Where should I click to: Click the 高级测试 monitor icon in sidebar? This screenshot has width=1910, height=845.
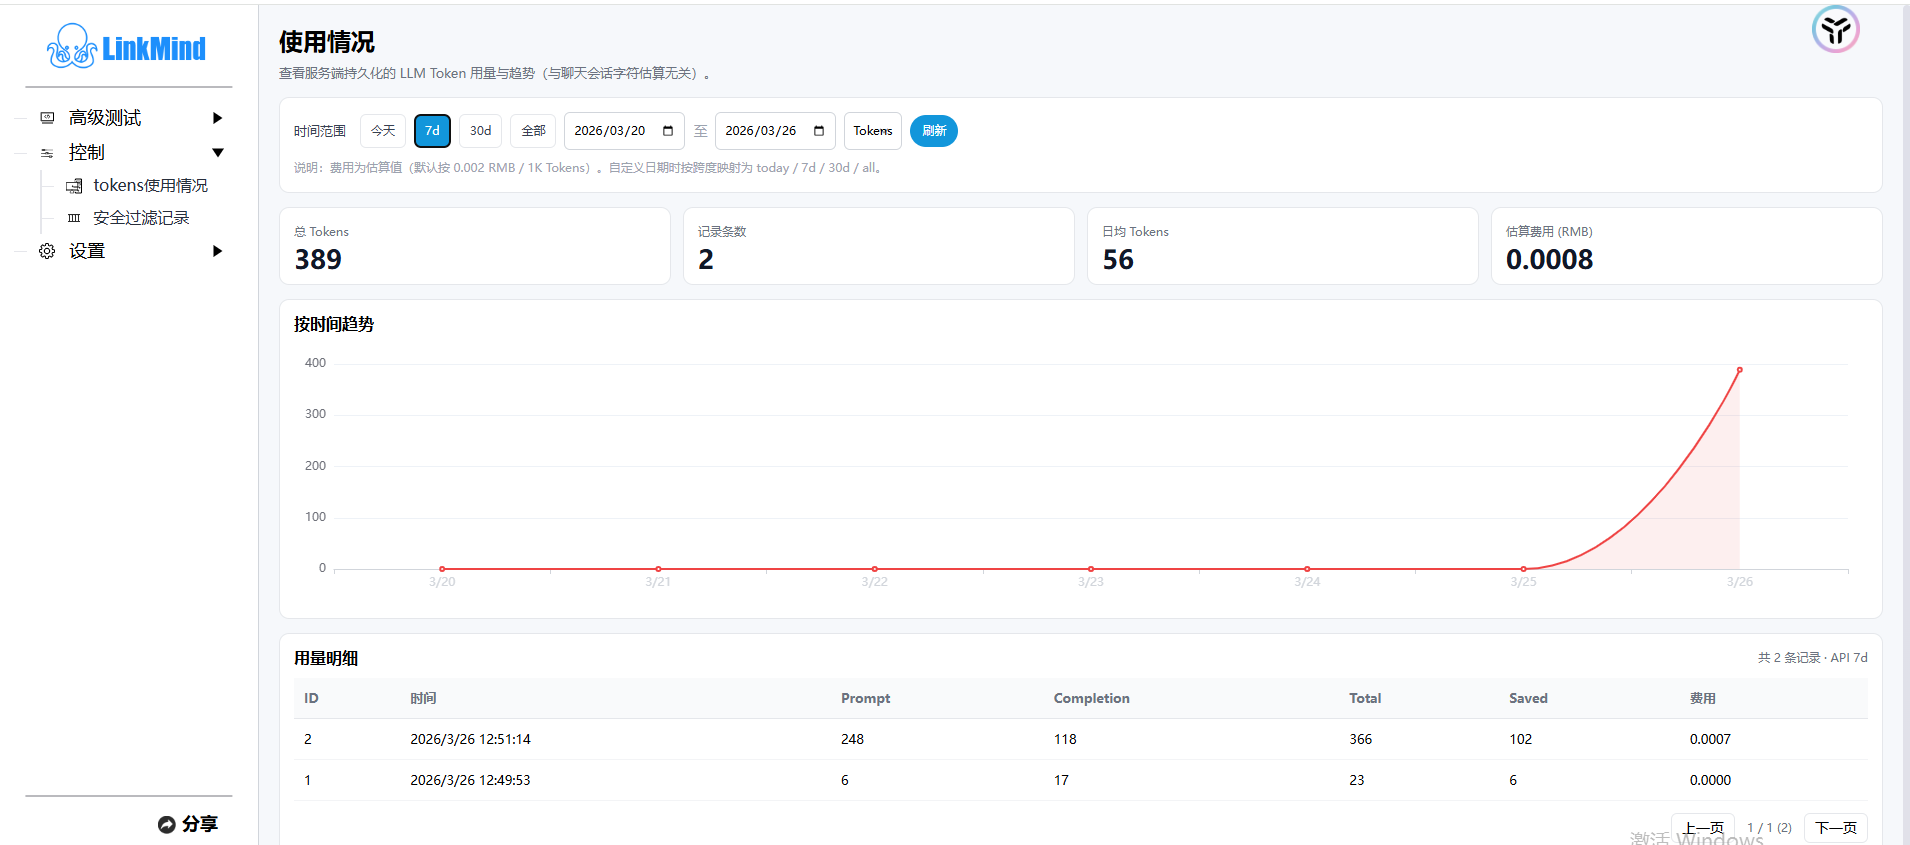[x=47, y=118]
